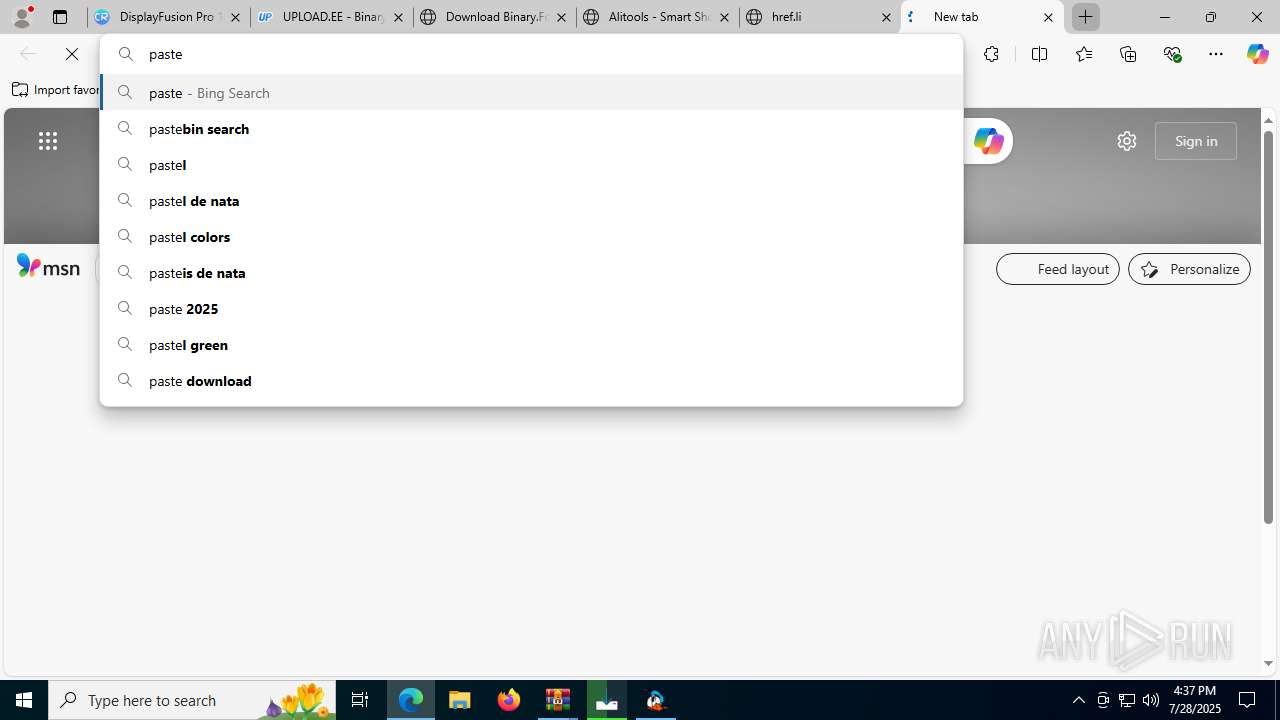1280x720 pixels.
Task: Click the page vertical scrollbar
Action: pyautogui.click(x=1269, y=328)
